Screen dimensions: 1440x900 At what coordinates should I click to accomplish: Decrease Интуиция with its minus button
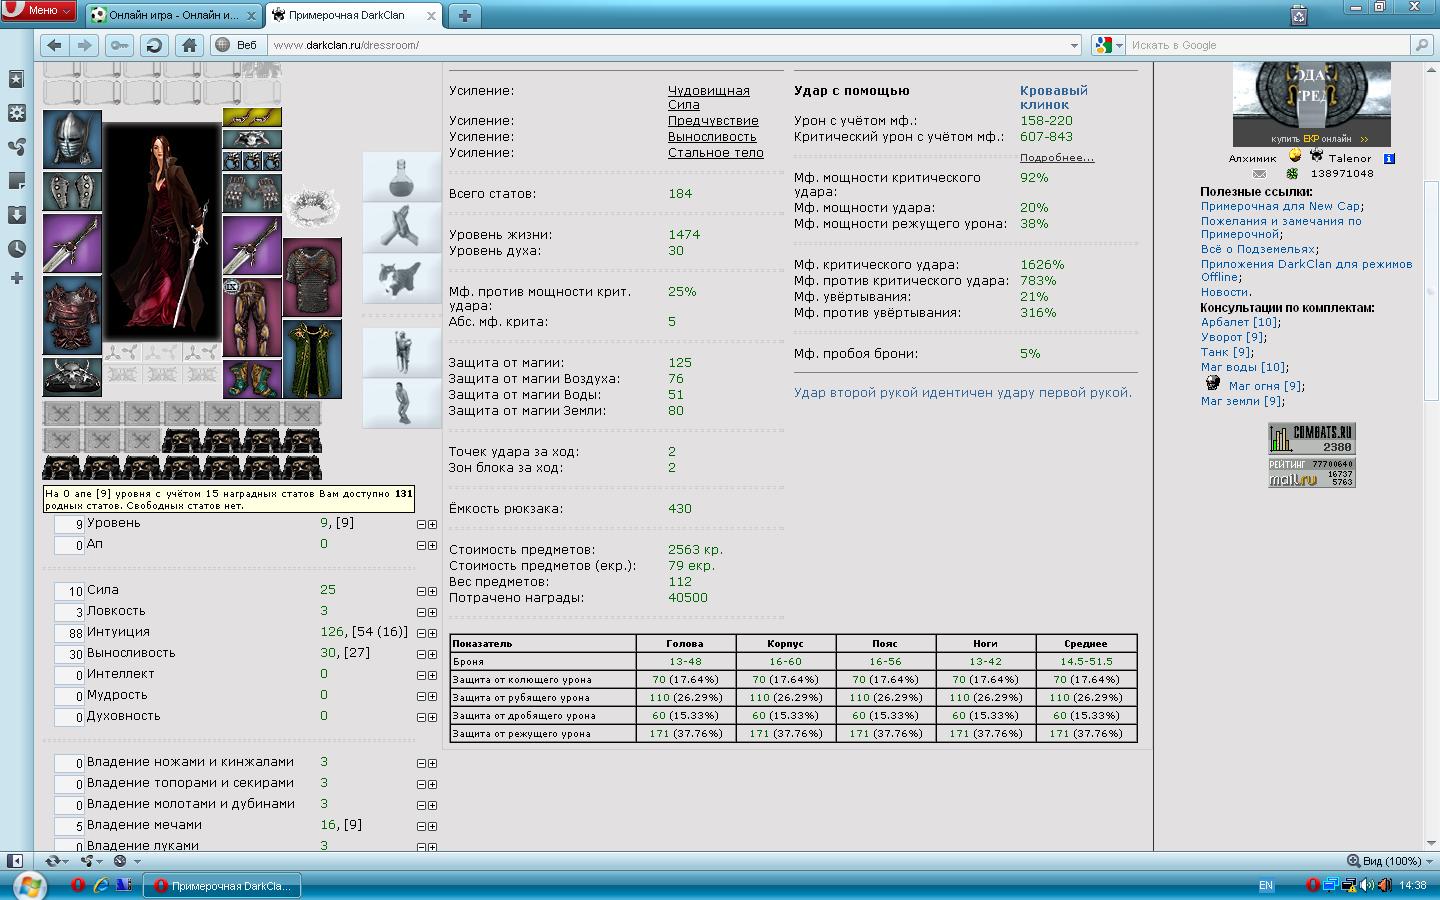pos(421,633)
